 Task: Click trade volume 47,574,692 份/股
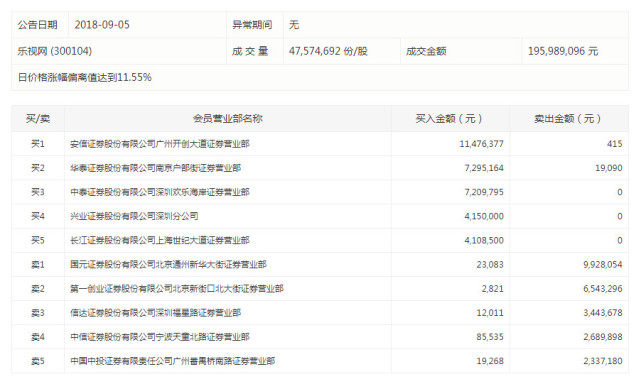(328, 51)
